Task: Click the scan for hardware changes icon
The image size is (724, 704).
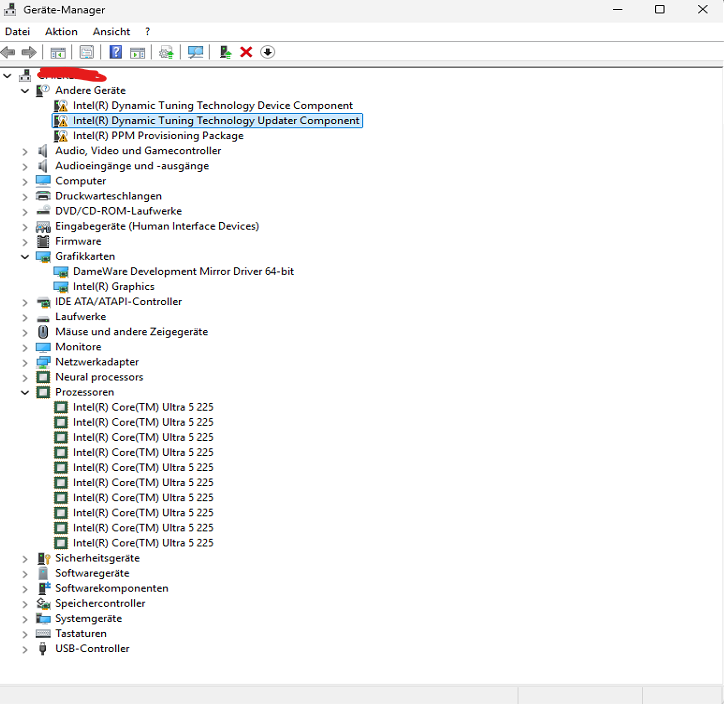Action: 195,52
